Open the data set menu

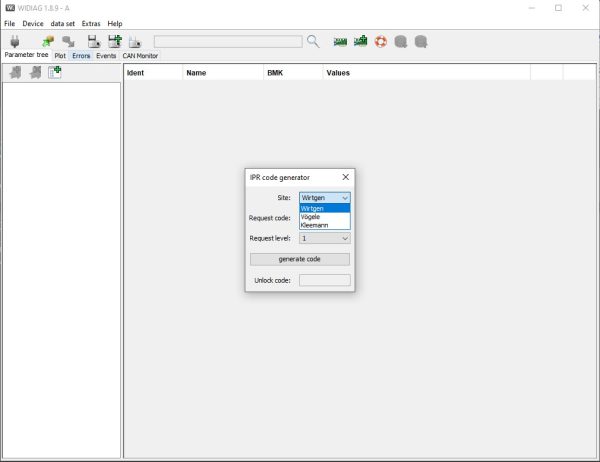coord(63,24)
